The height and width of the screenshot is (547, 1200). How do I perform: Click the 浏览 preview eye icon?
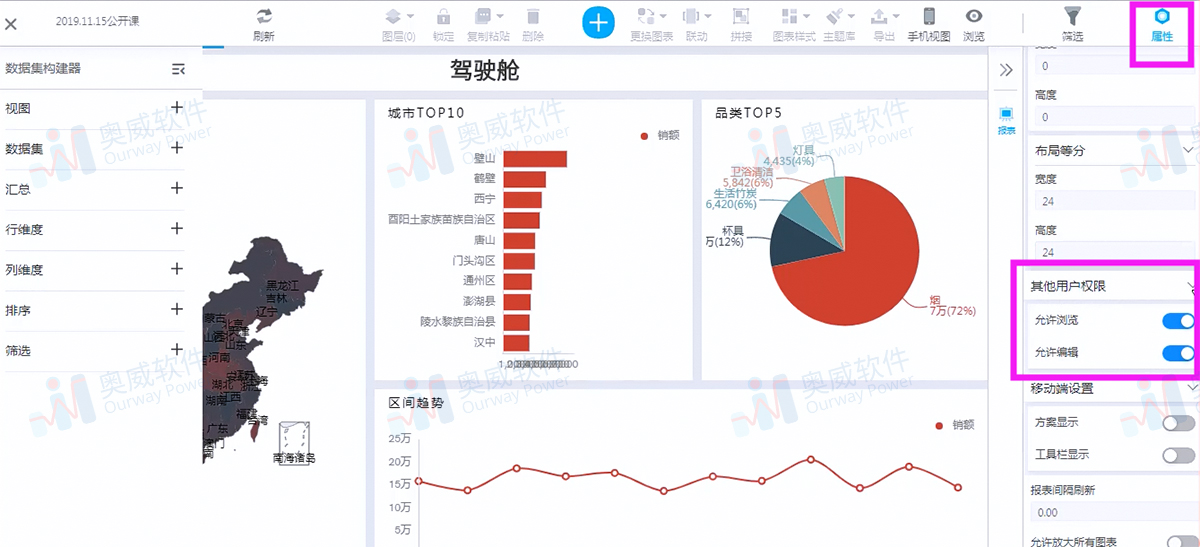click(973, 16)
